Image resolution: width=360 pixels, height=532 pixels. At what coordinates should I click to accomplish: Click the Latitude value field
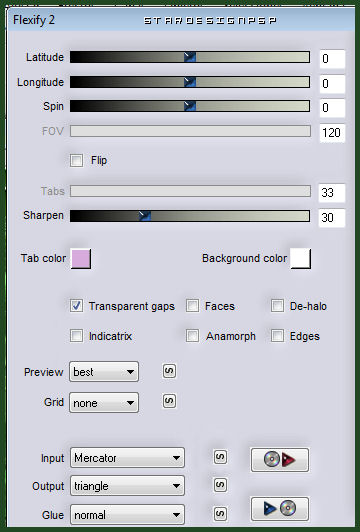coord(332,59)
